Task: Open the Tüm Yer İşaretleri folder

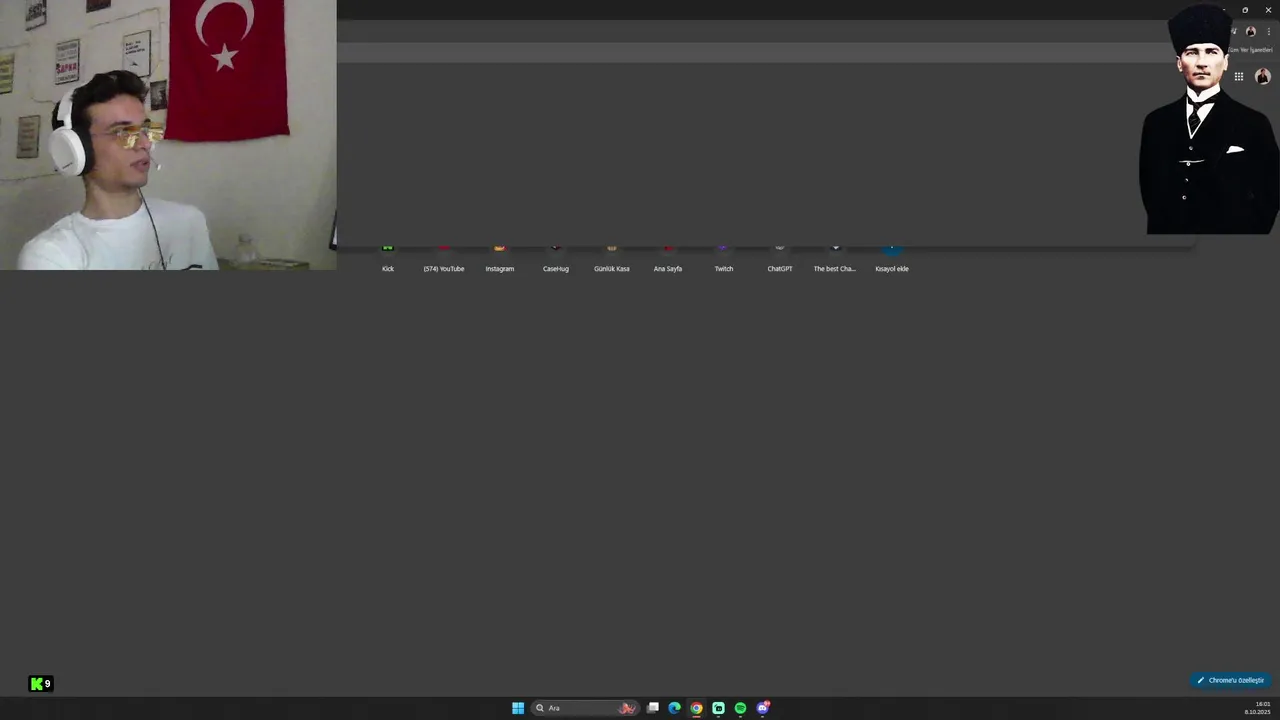Action: (x=1250, y=50)
